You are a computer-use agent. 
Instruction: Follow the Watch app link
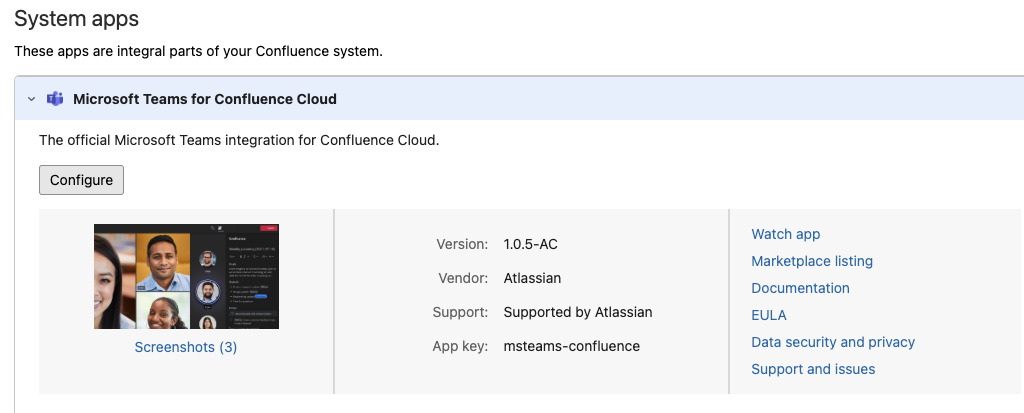point(786,234)
